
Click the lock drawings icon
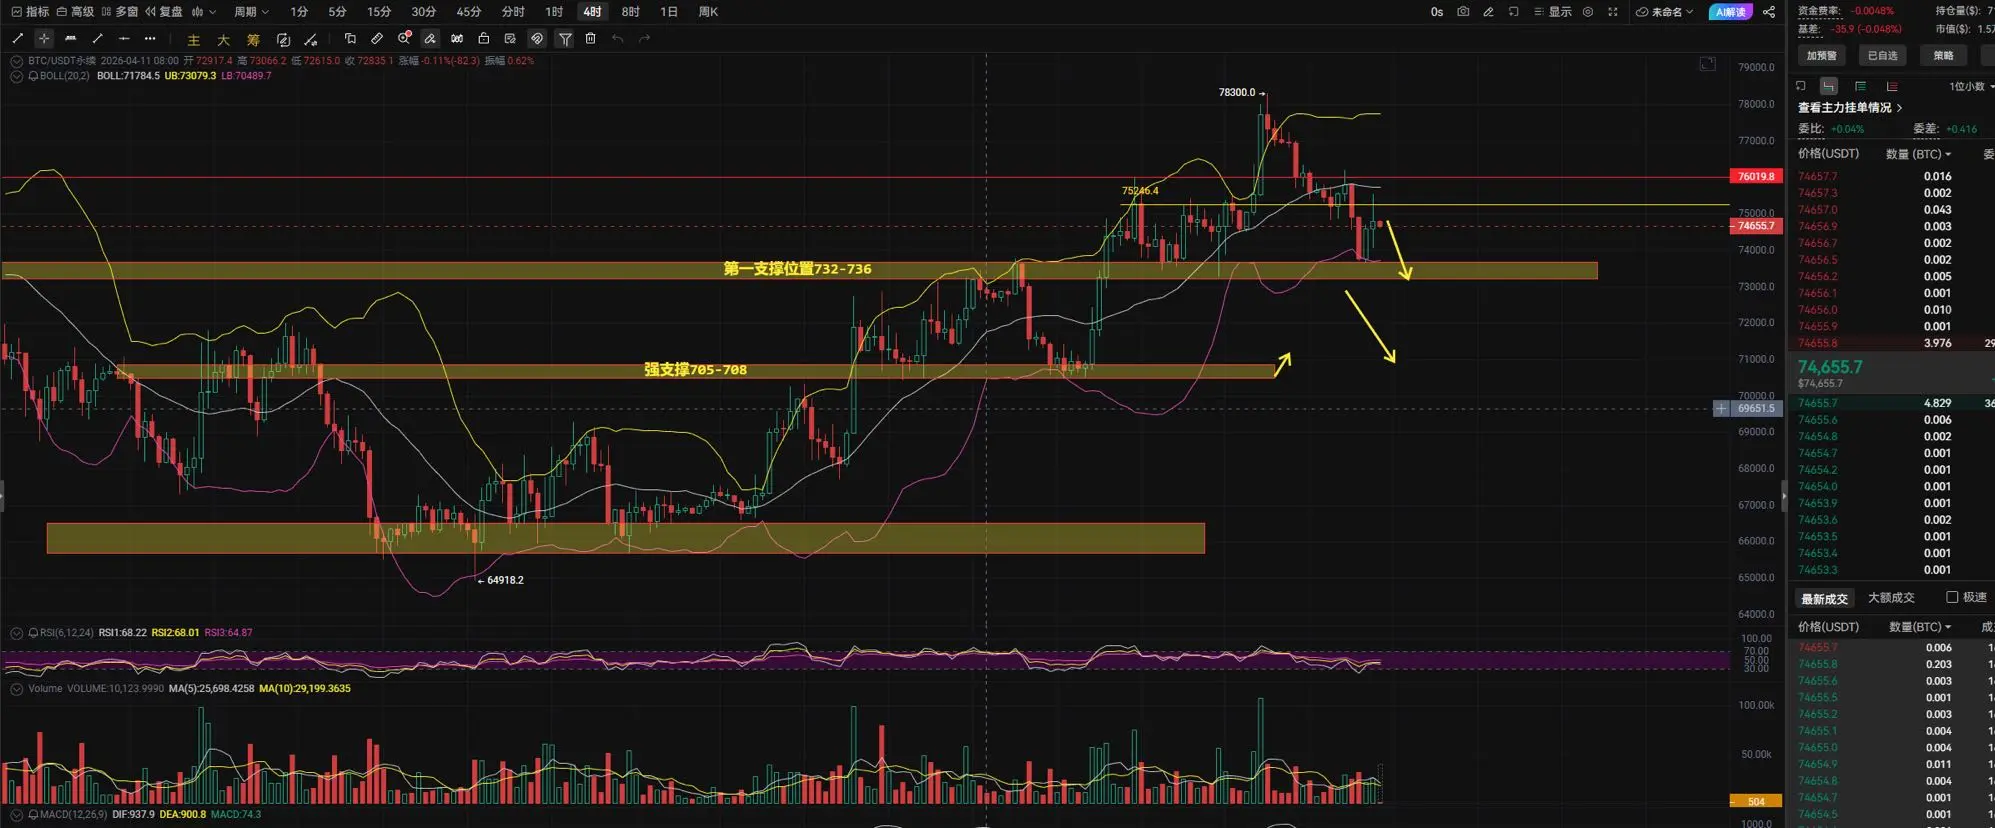pos(484,39)
